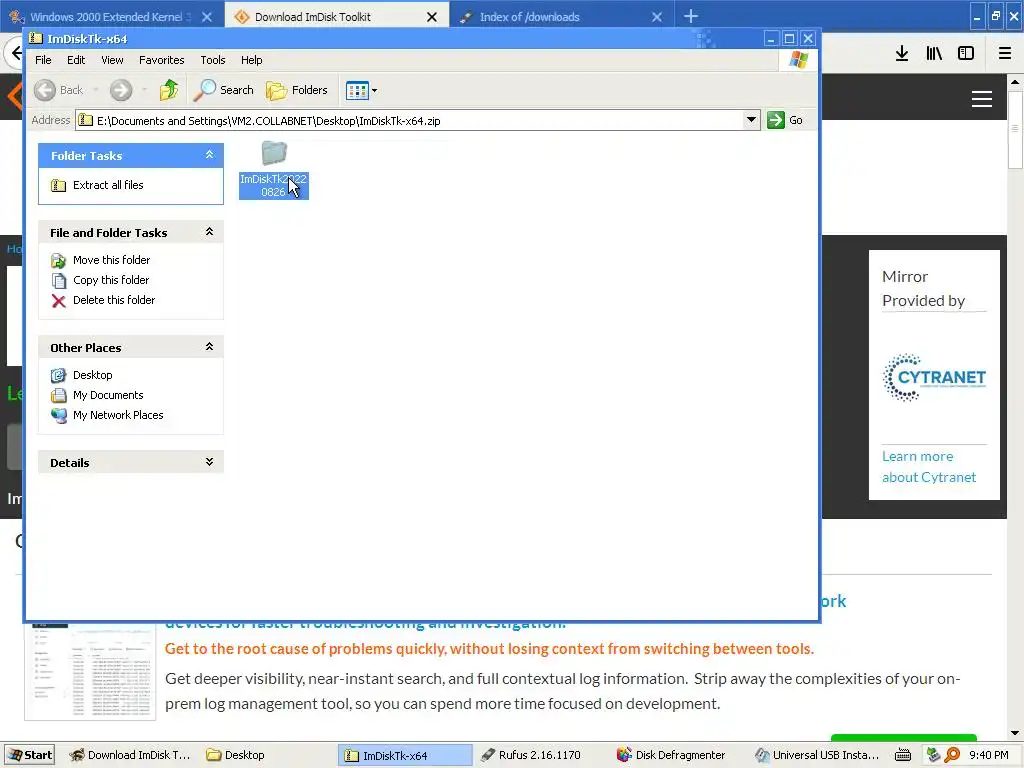Click the Move this folder icon

point(59,261)
